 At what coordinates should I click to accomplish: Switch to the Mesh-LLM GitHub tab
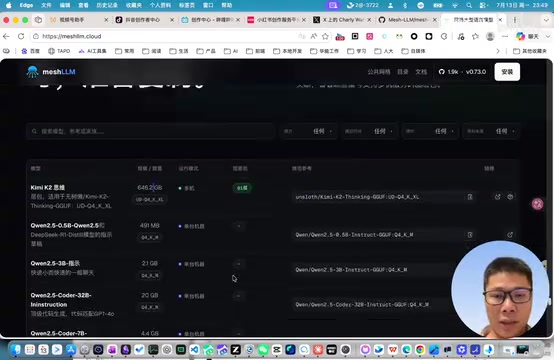coord(406,20)
